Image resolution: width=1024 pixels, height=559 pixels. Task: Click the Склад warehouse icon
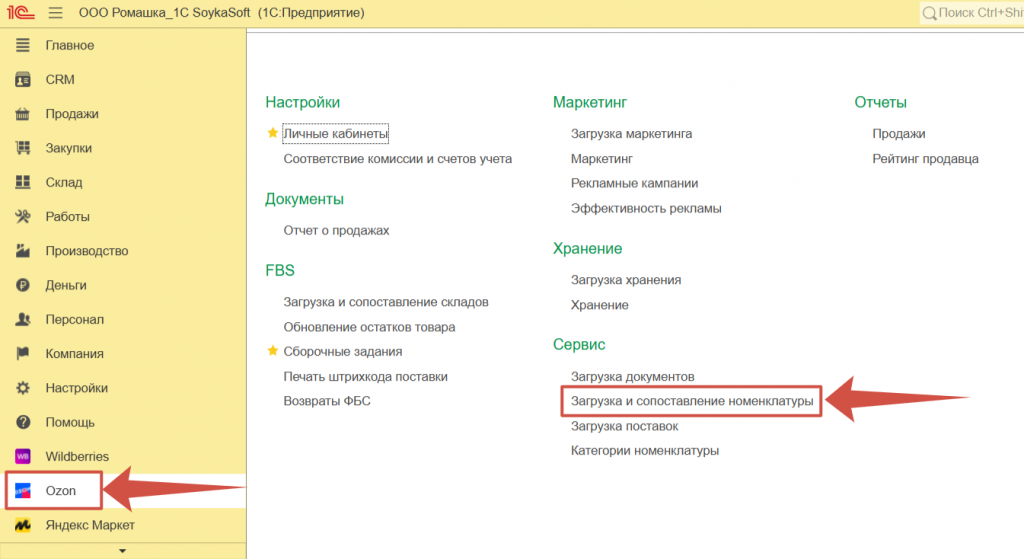(x=23, y=182)
